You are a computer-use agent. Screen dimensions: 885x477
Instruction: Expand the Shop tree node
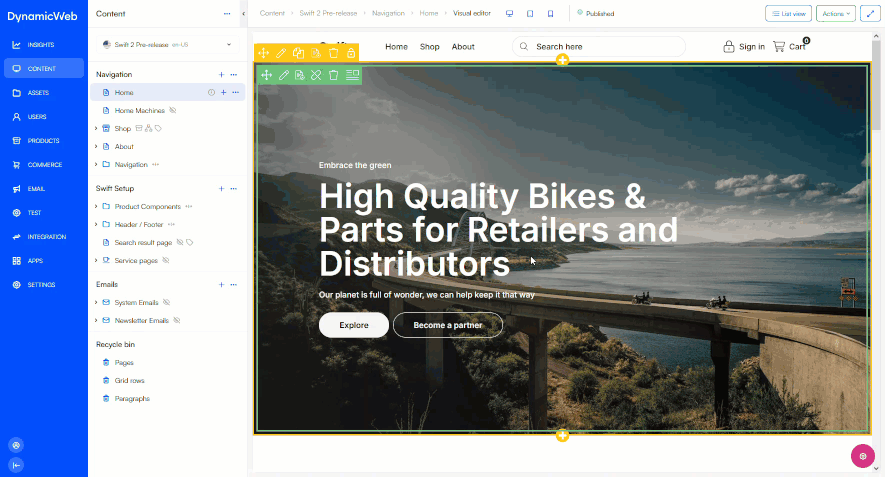(x=96, y=129)
